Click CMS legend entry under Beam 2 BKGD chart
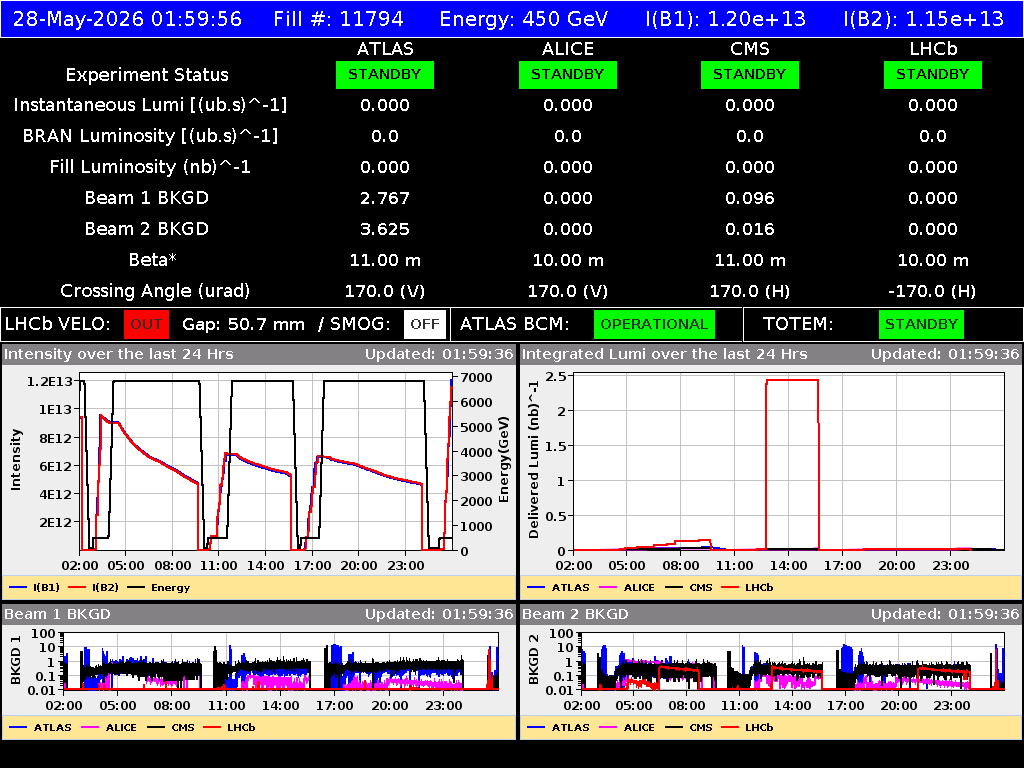 point(689,728)
